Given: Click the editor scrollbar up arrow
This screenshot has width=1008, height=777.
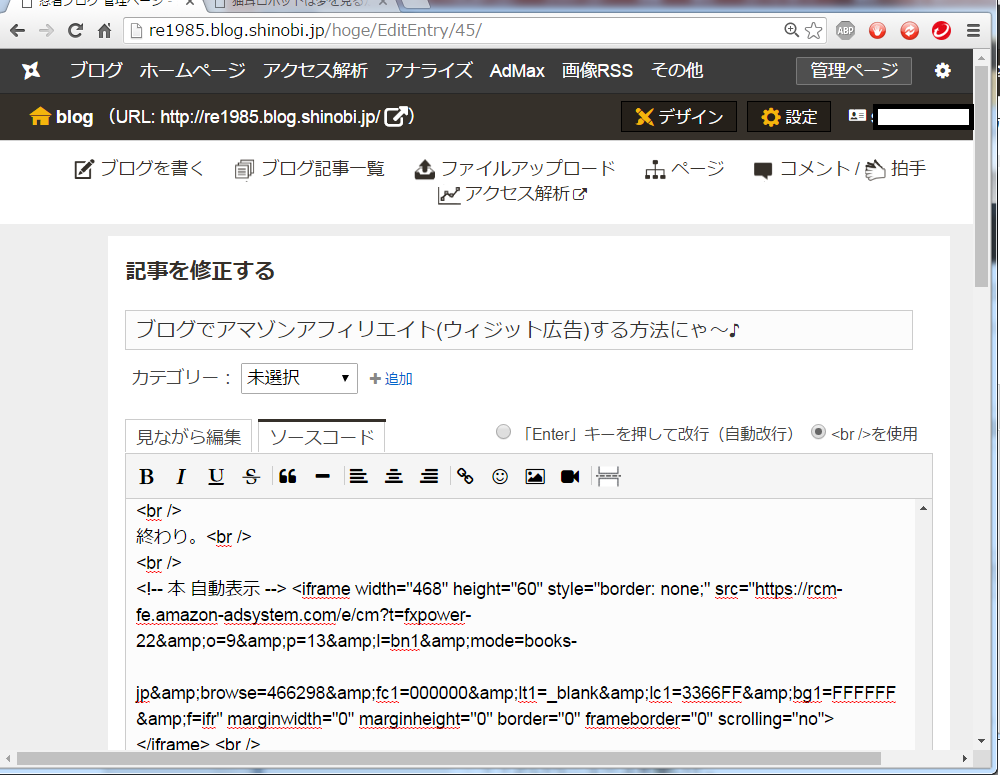Looking at the screenshot, I should 924,508.
